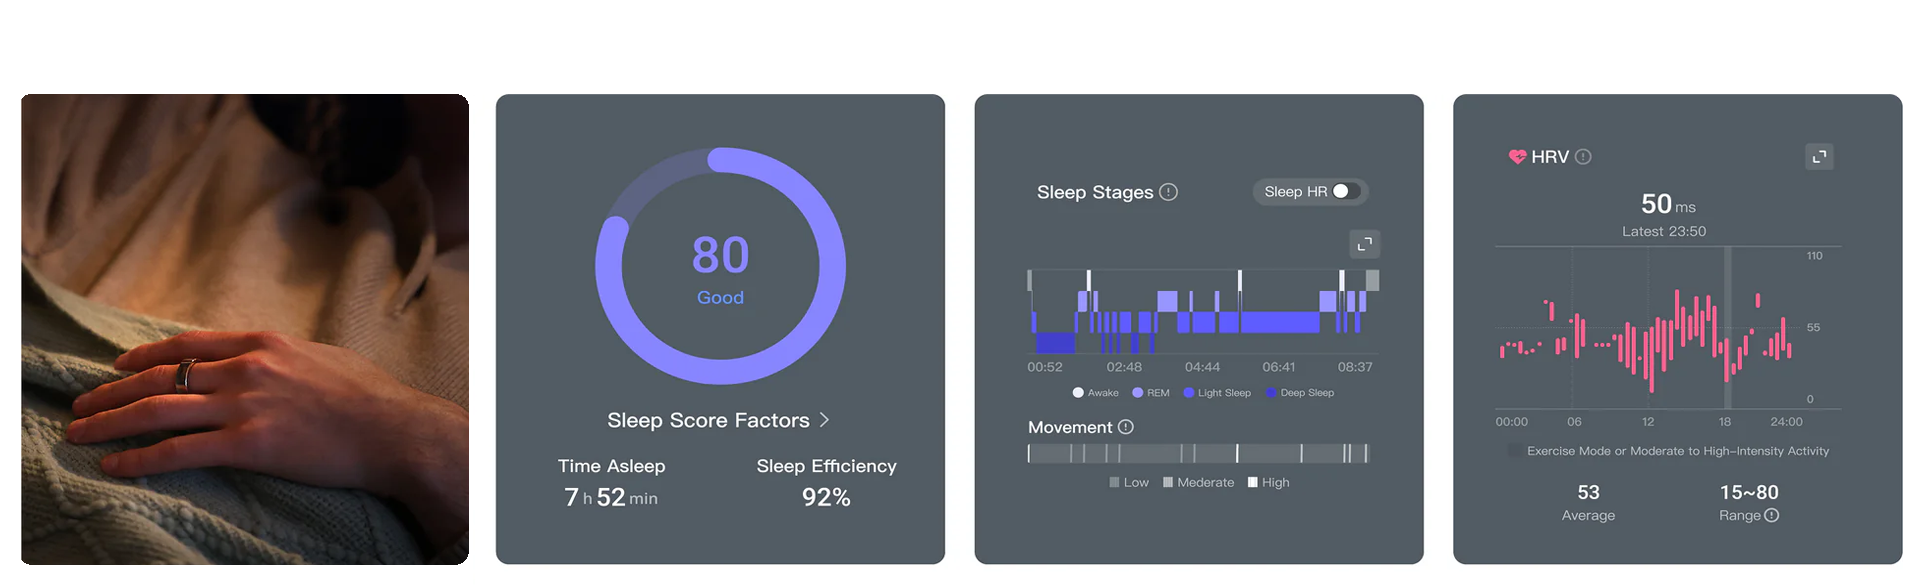This screenshot has height=587, width=1920.
Task: Expand the Sleep Stages chart fullscreen
Action: pos(1364,244)
